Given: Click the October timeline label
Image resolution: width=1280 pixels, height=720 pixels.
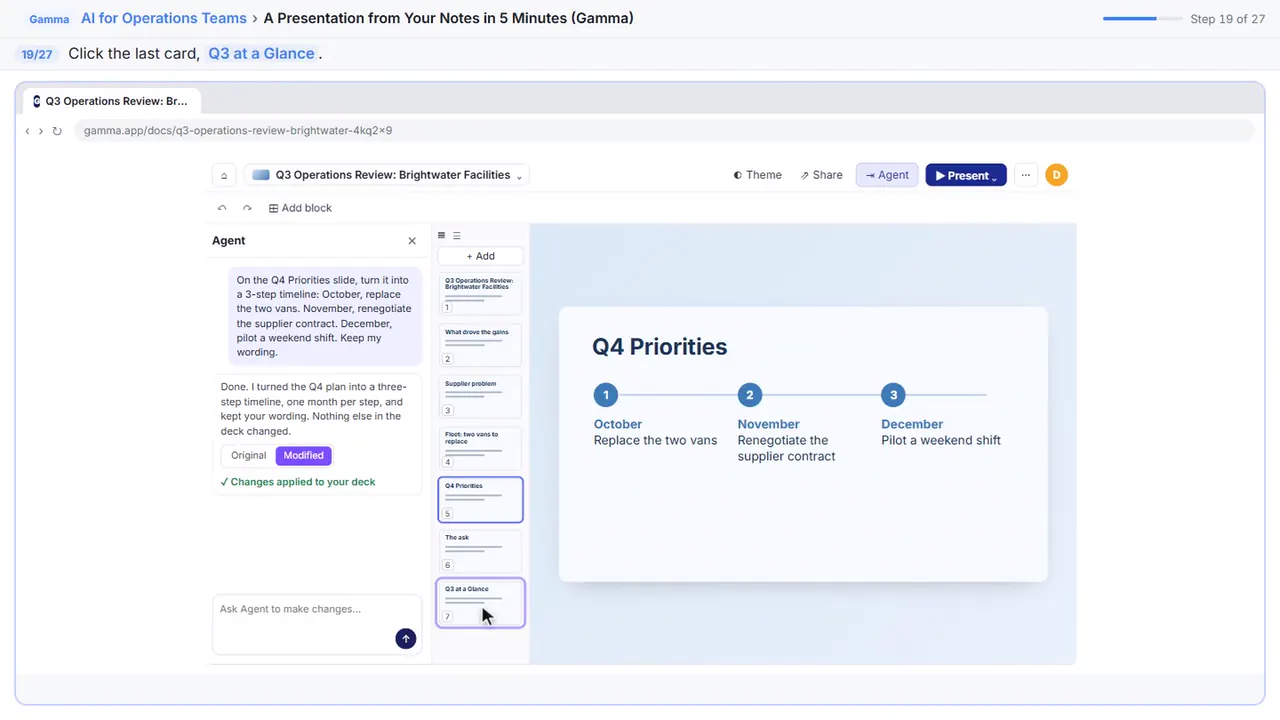Looking at the screenshot, I should [x=618, y=424].
